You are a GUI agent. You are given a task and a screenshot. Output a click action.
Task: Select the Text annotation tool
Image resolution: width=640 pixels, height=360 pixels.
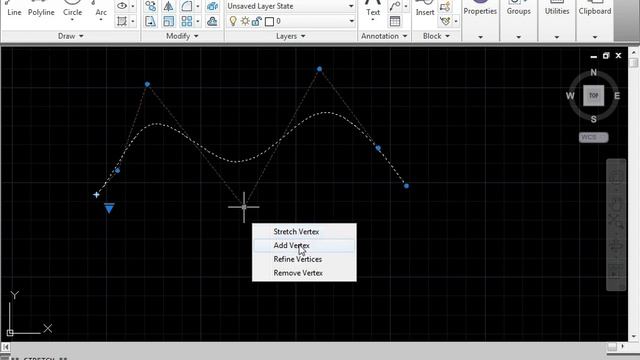(x=373, y=9)
